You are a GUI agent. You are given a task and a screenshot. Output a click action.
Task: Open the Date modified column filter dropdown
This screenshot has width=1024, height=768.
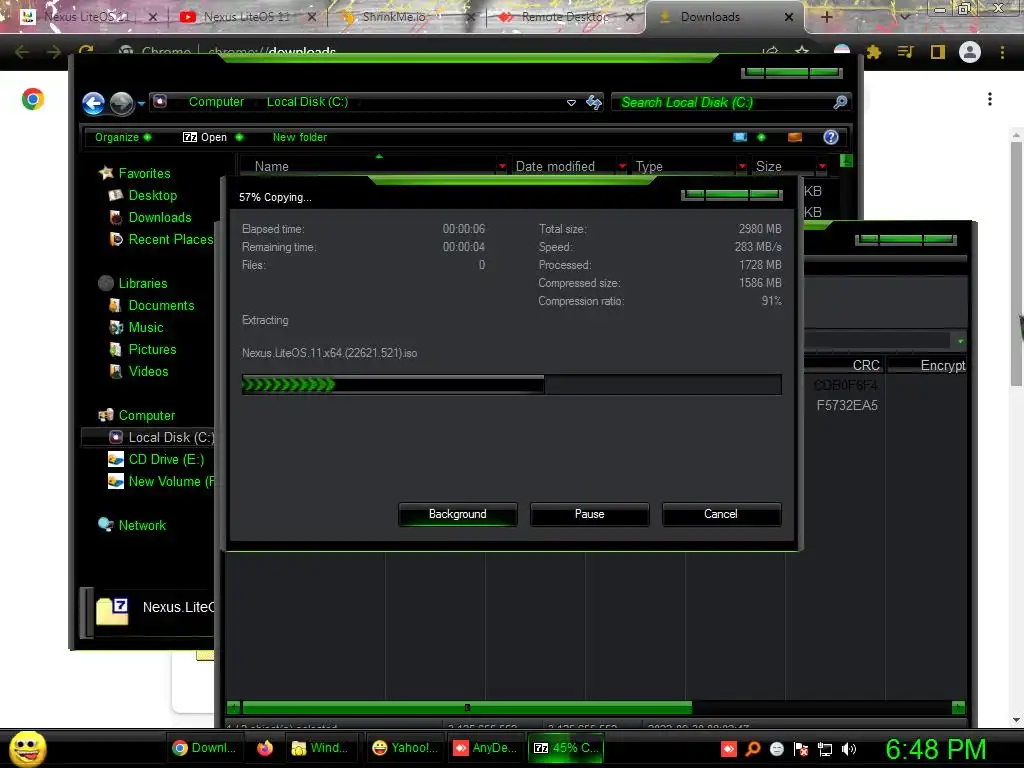pos(622,167)
